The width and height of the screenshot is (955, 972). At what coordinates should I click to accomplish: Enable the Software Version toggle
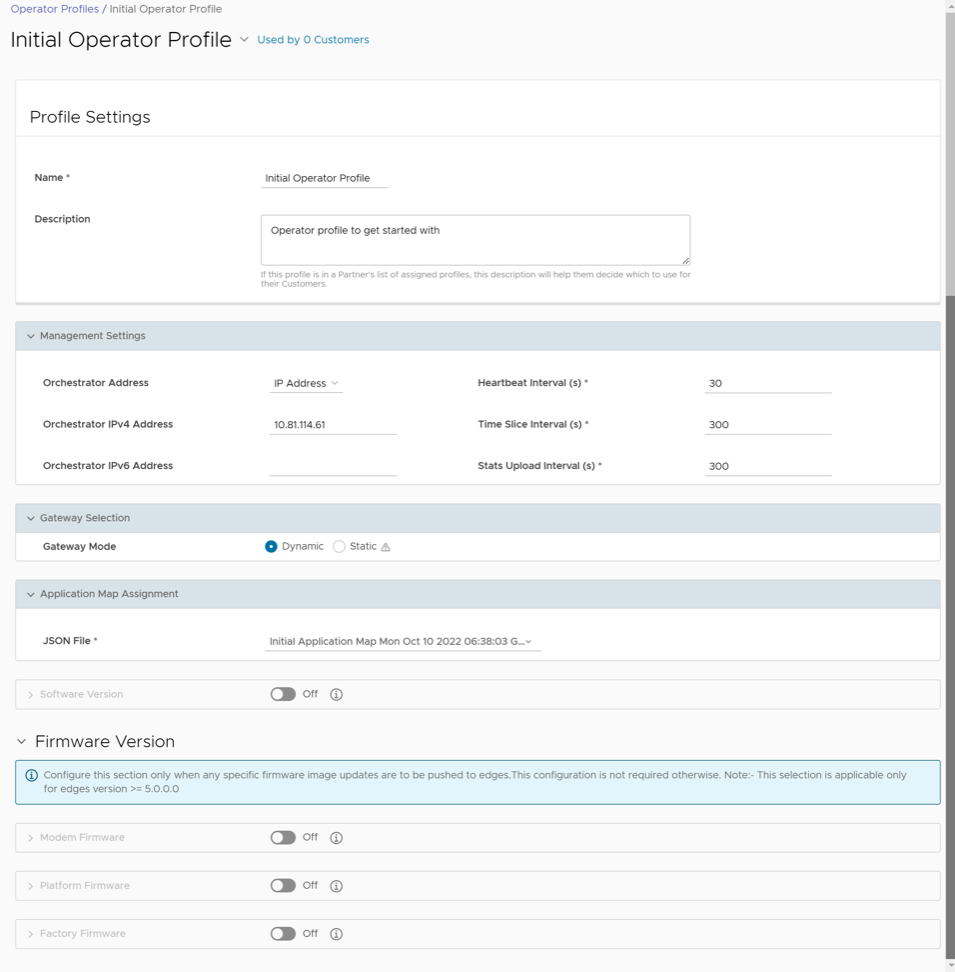click(285, 694)
